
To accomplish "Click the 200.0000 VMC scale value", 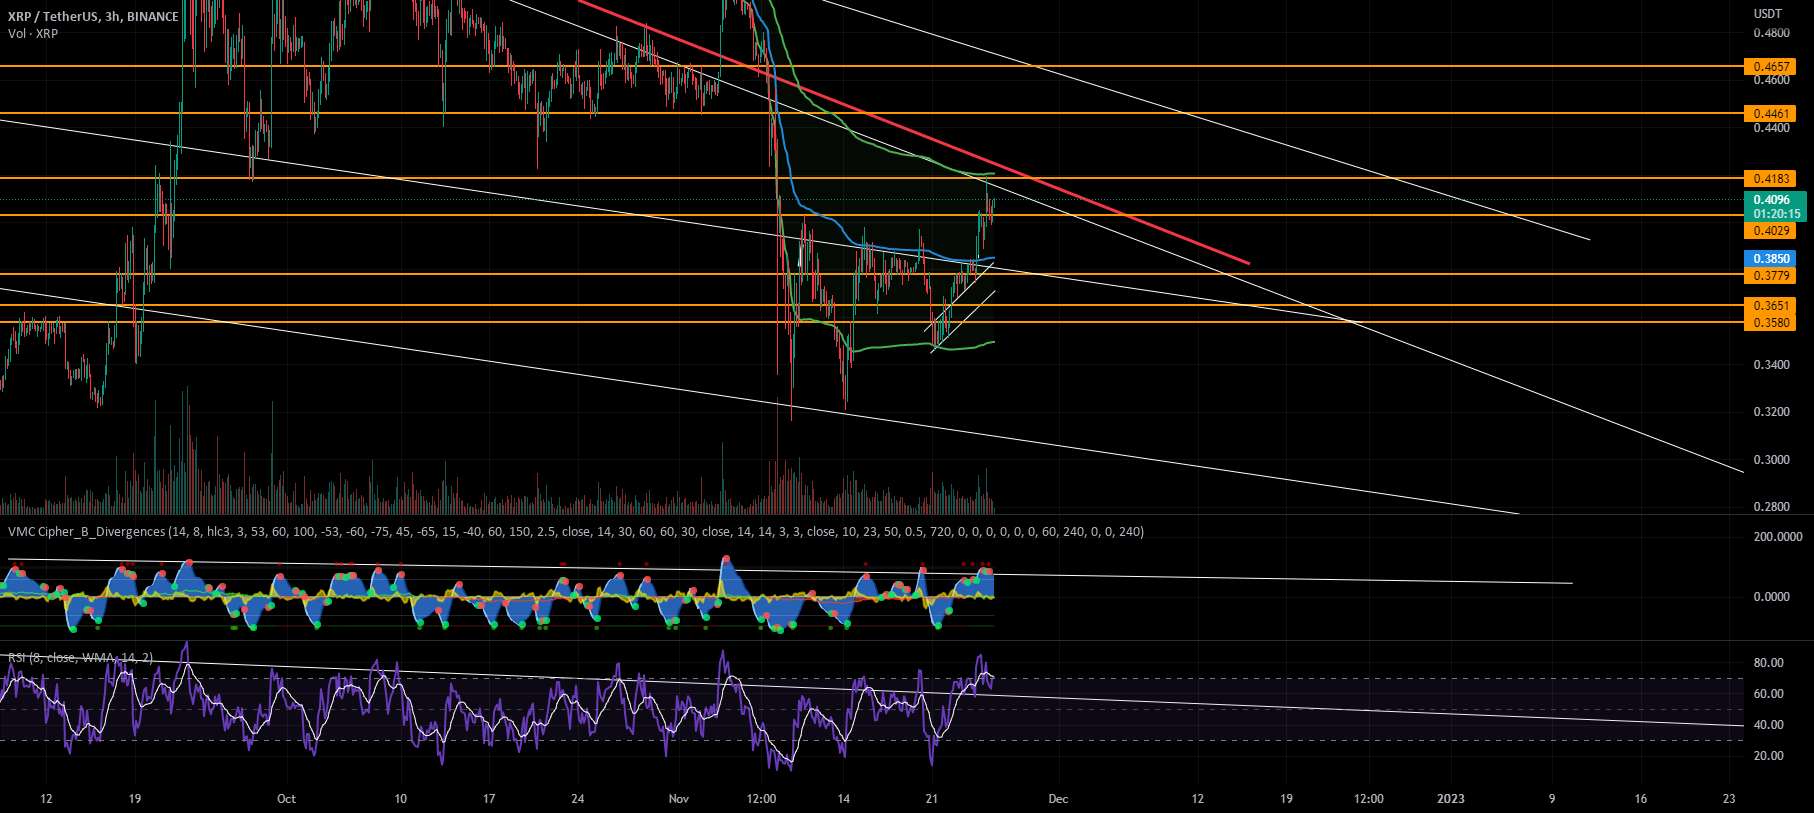I will point(1777,537).
